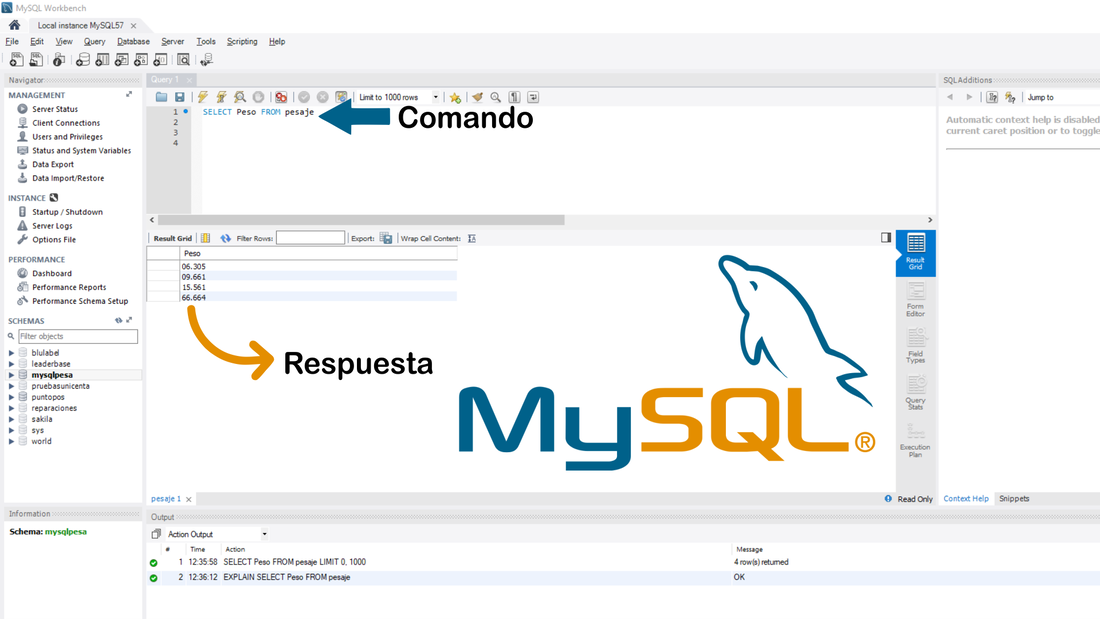Viewport: 1100px width, 619px height.
Task: Switch to Form Editor view
Action: pyautogui.click(x=915, y=300)
